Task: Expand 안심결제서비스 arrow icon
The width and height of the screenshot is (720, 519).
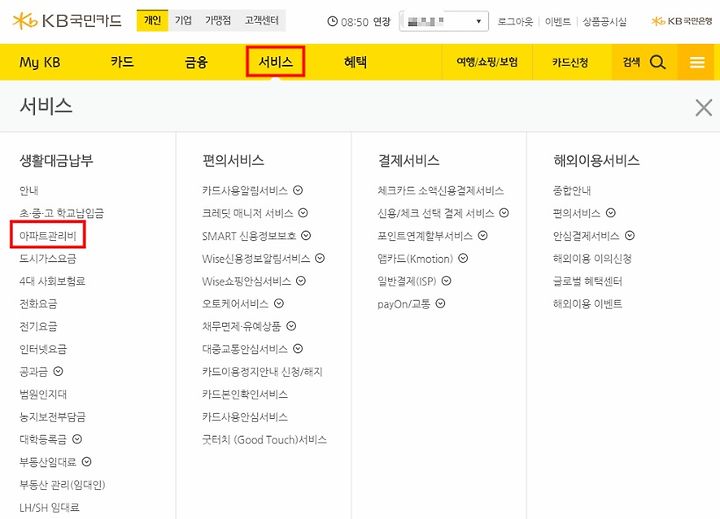Action: 630,235
